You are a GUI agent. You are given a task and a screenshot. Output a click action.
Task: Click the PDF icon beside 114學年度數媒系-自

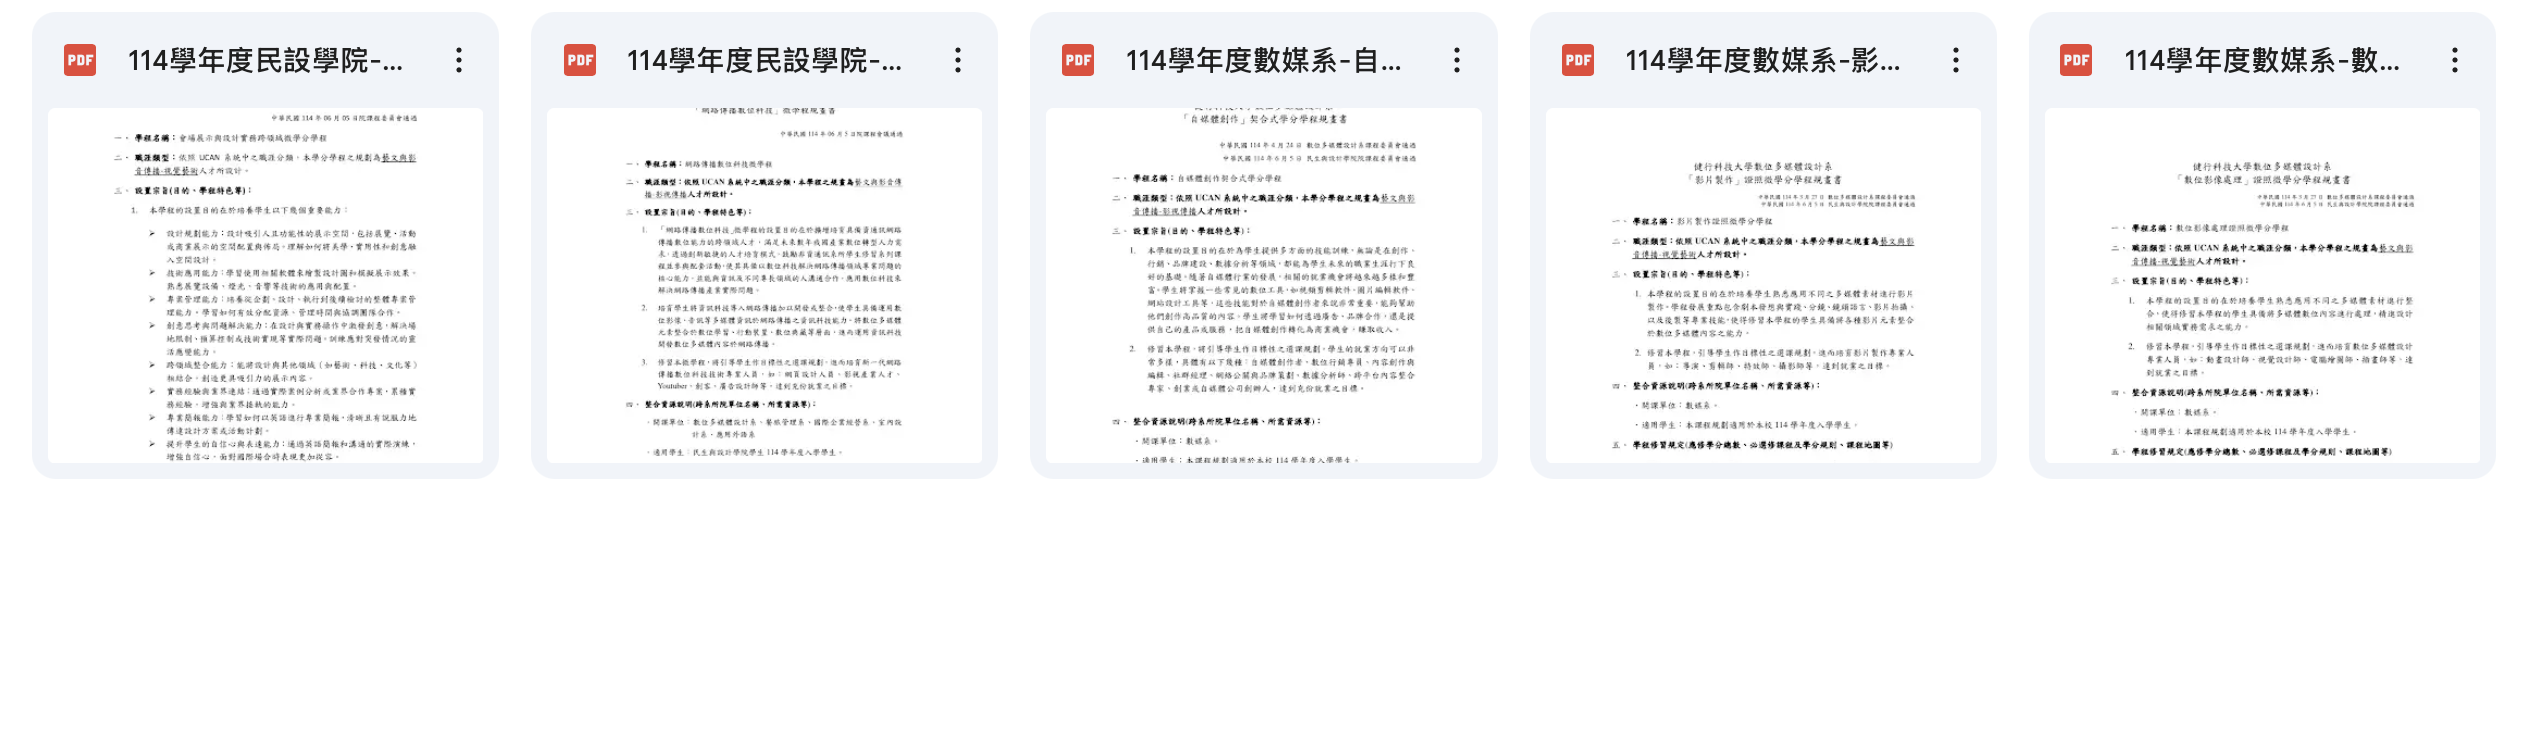click(1078, 61)
